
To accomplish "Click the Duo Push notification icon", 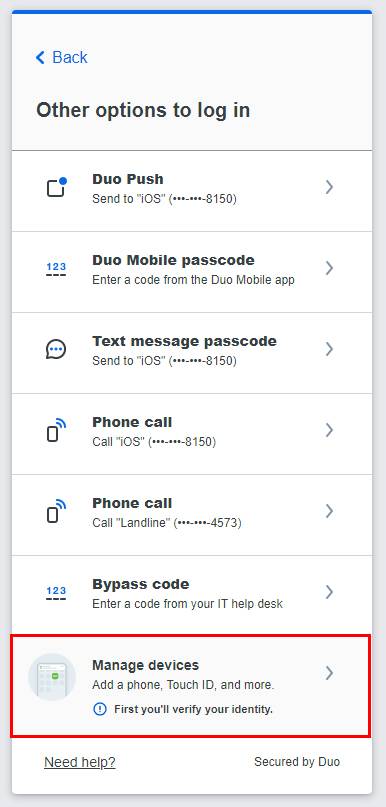I will click(x=57, y=187).
